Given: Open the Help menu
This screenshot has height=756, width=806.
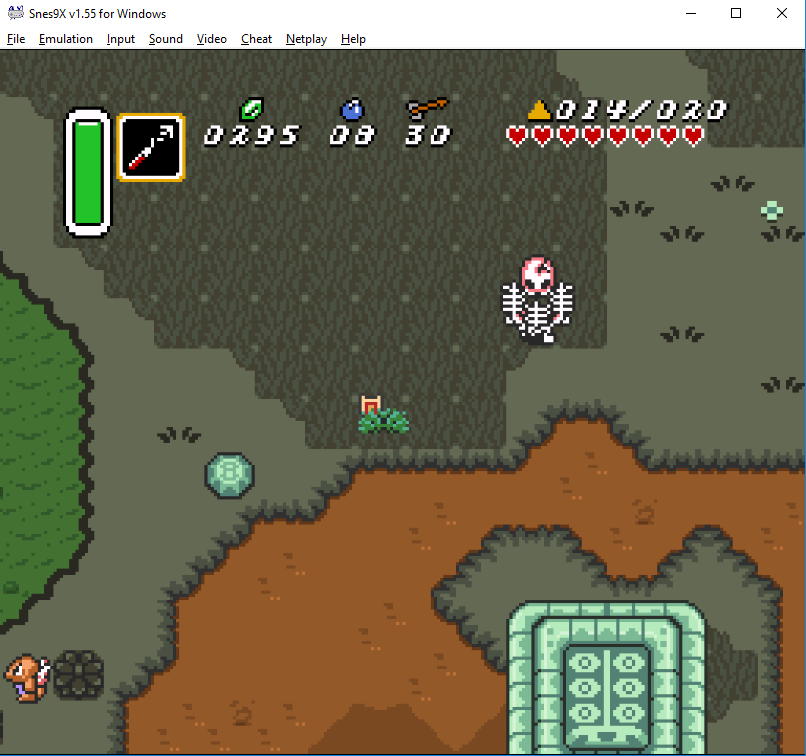Looking at the screenshot, I should pos(353,39).
